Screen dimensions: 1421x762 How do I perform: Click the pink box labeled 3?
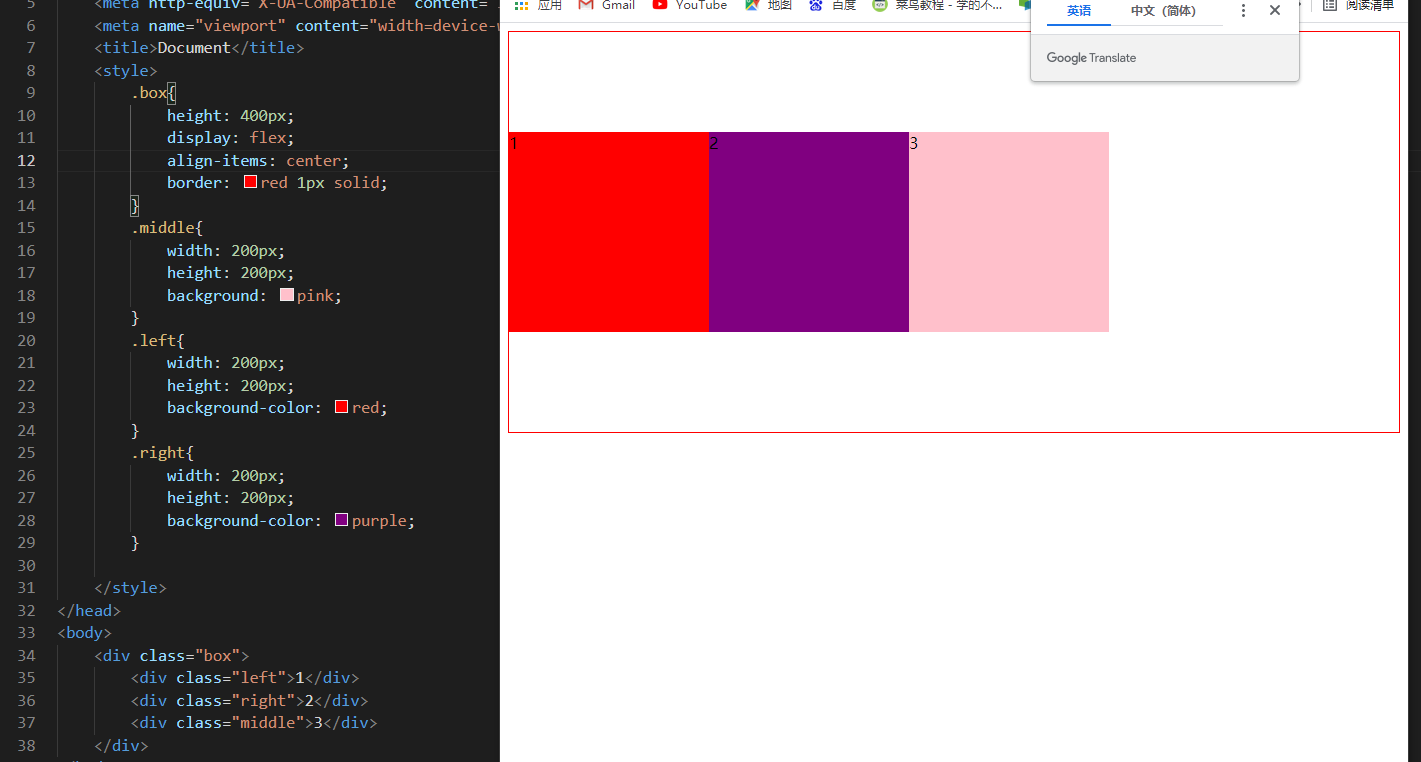1009,232
